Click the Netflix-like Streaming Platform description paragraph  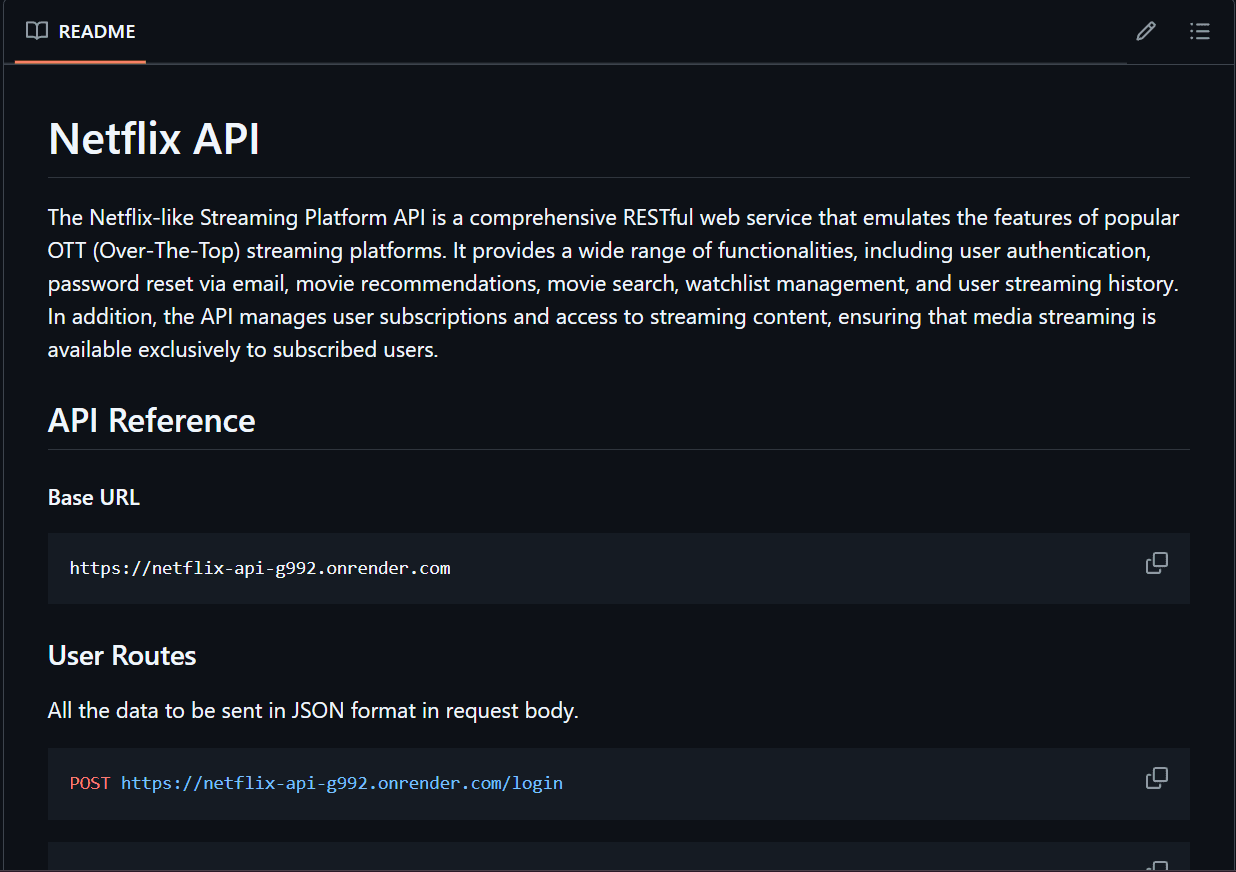614,284
